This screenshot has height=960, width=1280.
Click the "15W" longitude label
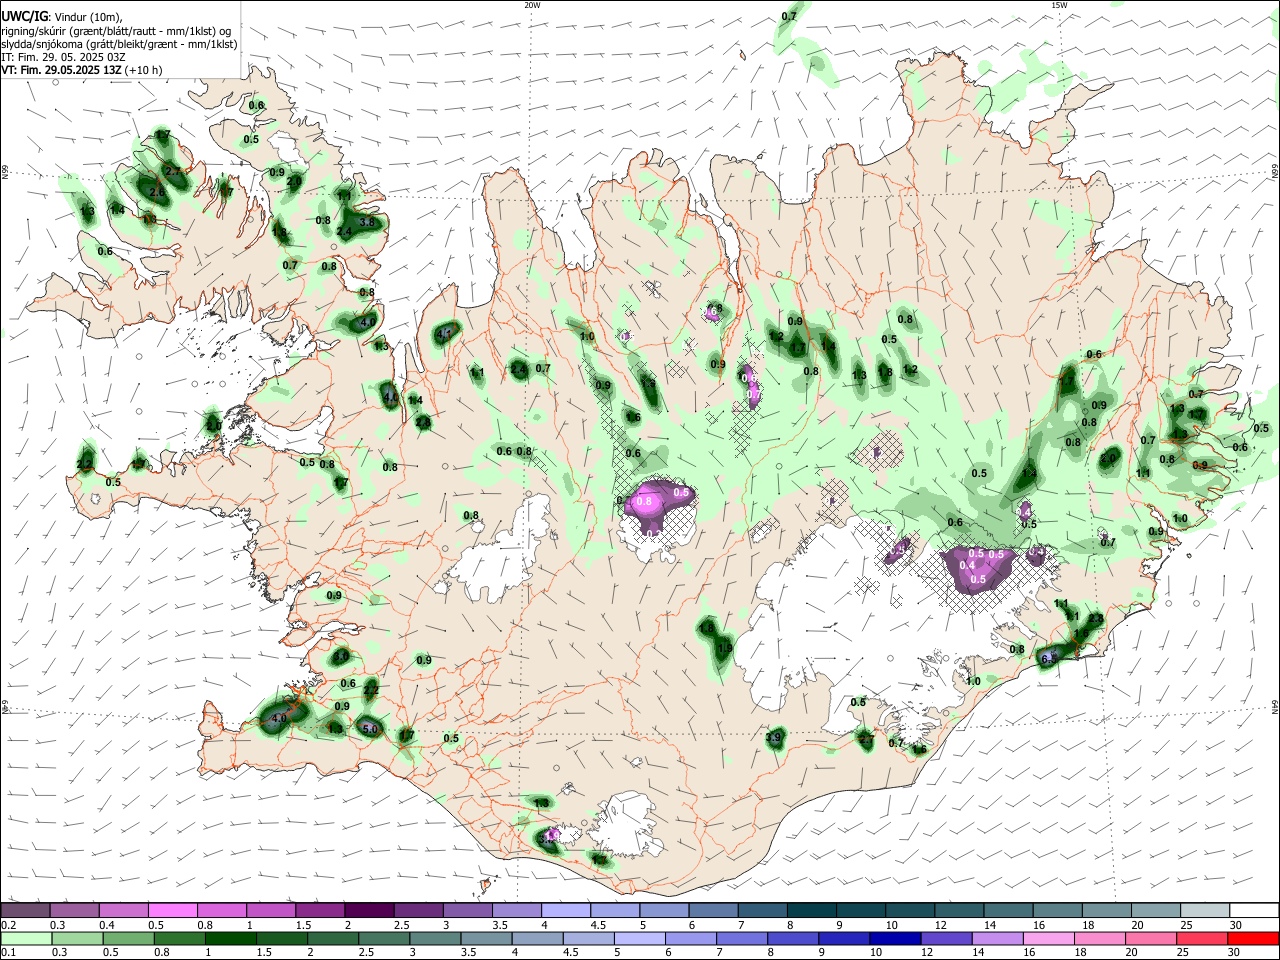click(x=1059, y=5)
